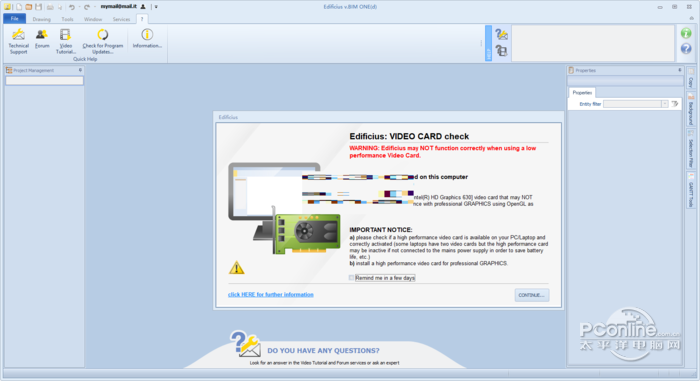Open the Information ribbon button
Screen dimensions: 700x381
(x=147, y=38)
